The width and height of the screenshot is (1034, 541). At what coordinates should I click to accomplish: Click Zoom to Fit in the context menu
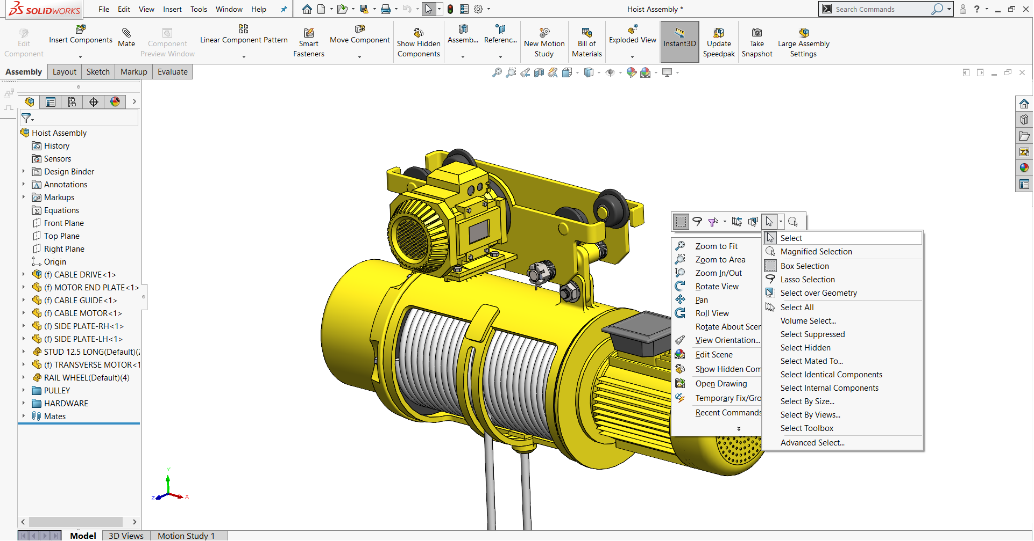716,246
